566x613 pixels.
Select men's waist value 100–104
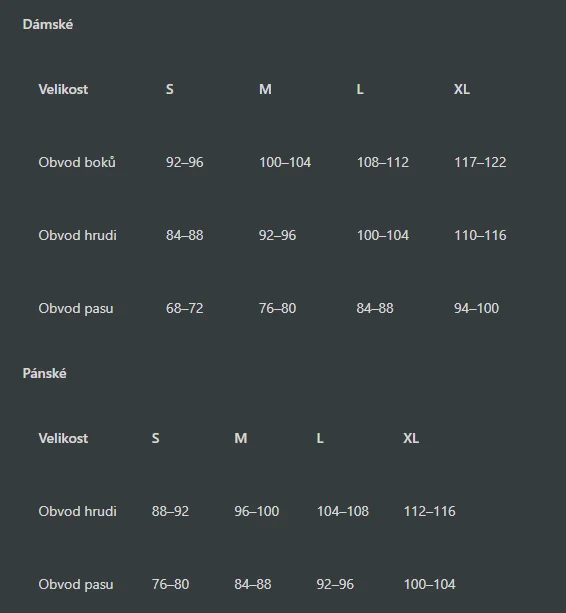click(430, 584)
